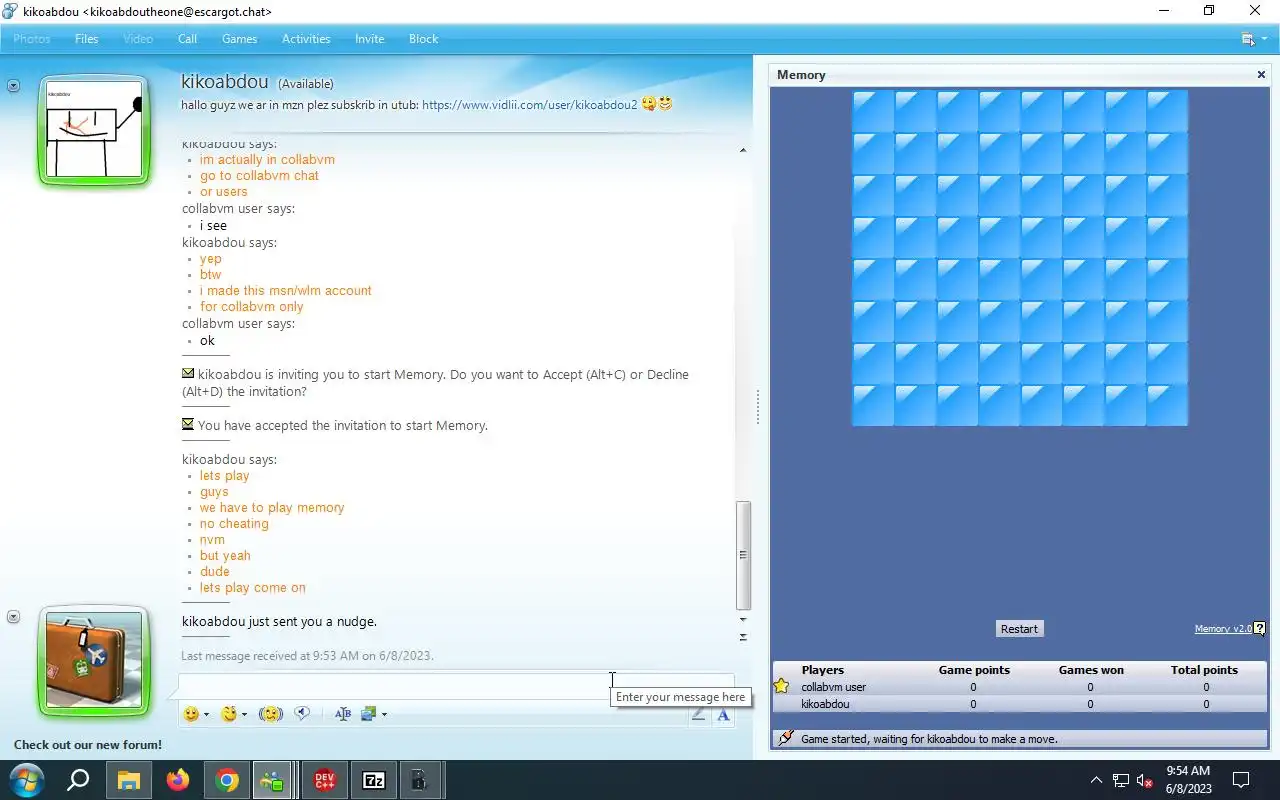The image size is (1280, 800).
Task: Open the Memory help question mark icon
Action: point(1259,629)
